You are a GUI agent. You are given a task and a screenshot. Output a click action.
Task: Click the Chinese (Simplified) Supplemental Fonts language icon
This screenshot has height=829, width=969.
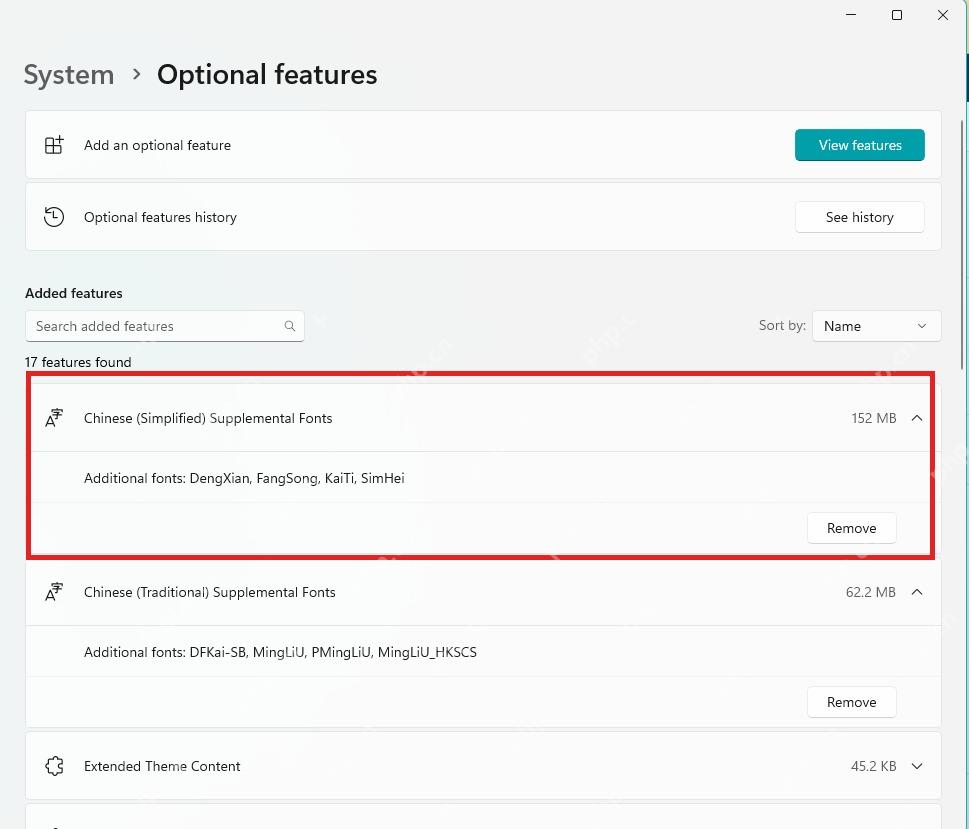coord(54,418)
